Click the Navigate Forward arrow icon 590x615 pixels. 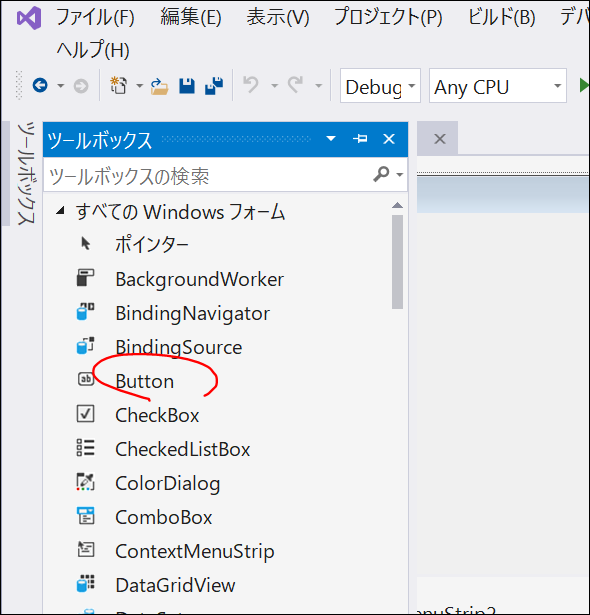coord(81,86)
